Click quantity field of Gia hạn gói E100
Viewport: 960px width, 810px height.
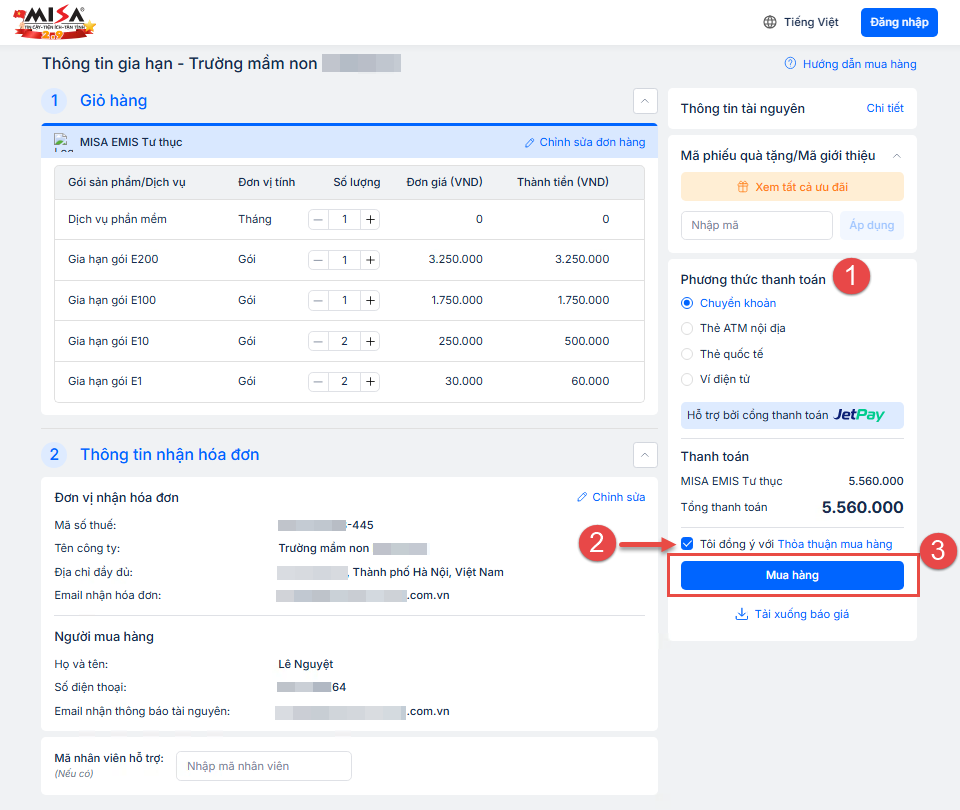pyautogui.click(x=344, y=300)
